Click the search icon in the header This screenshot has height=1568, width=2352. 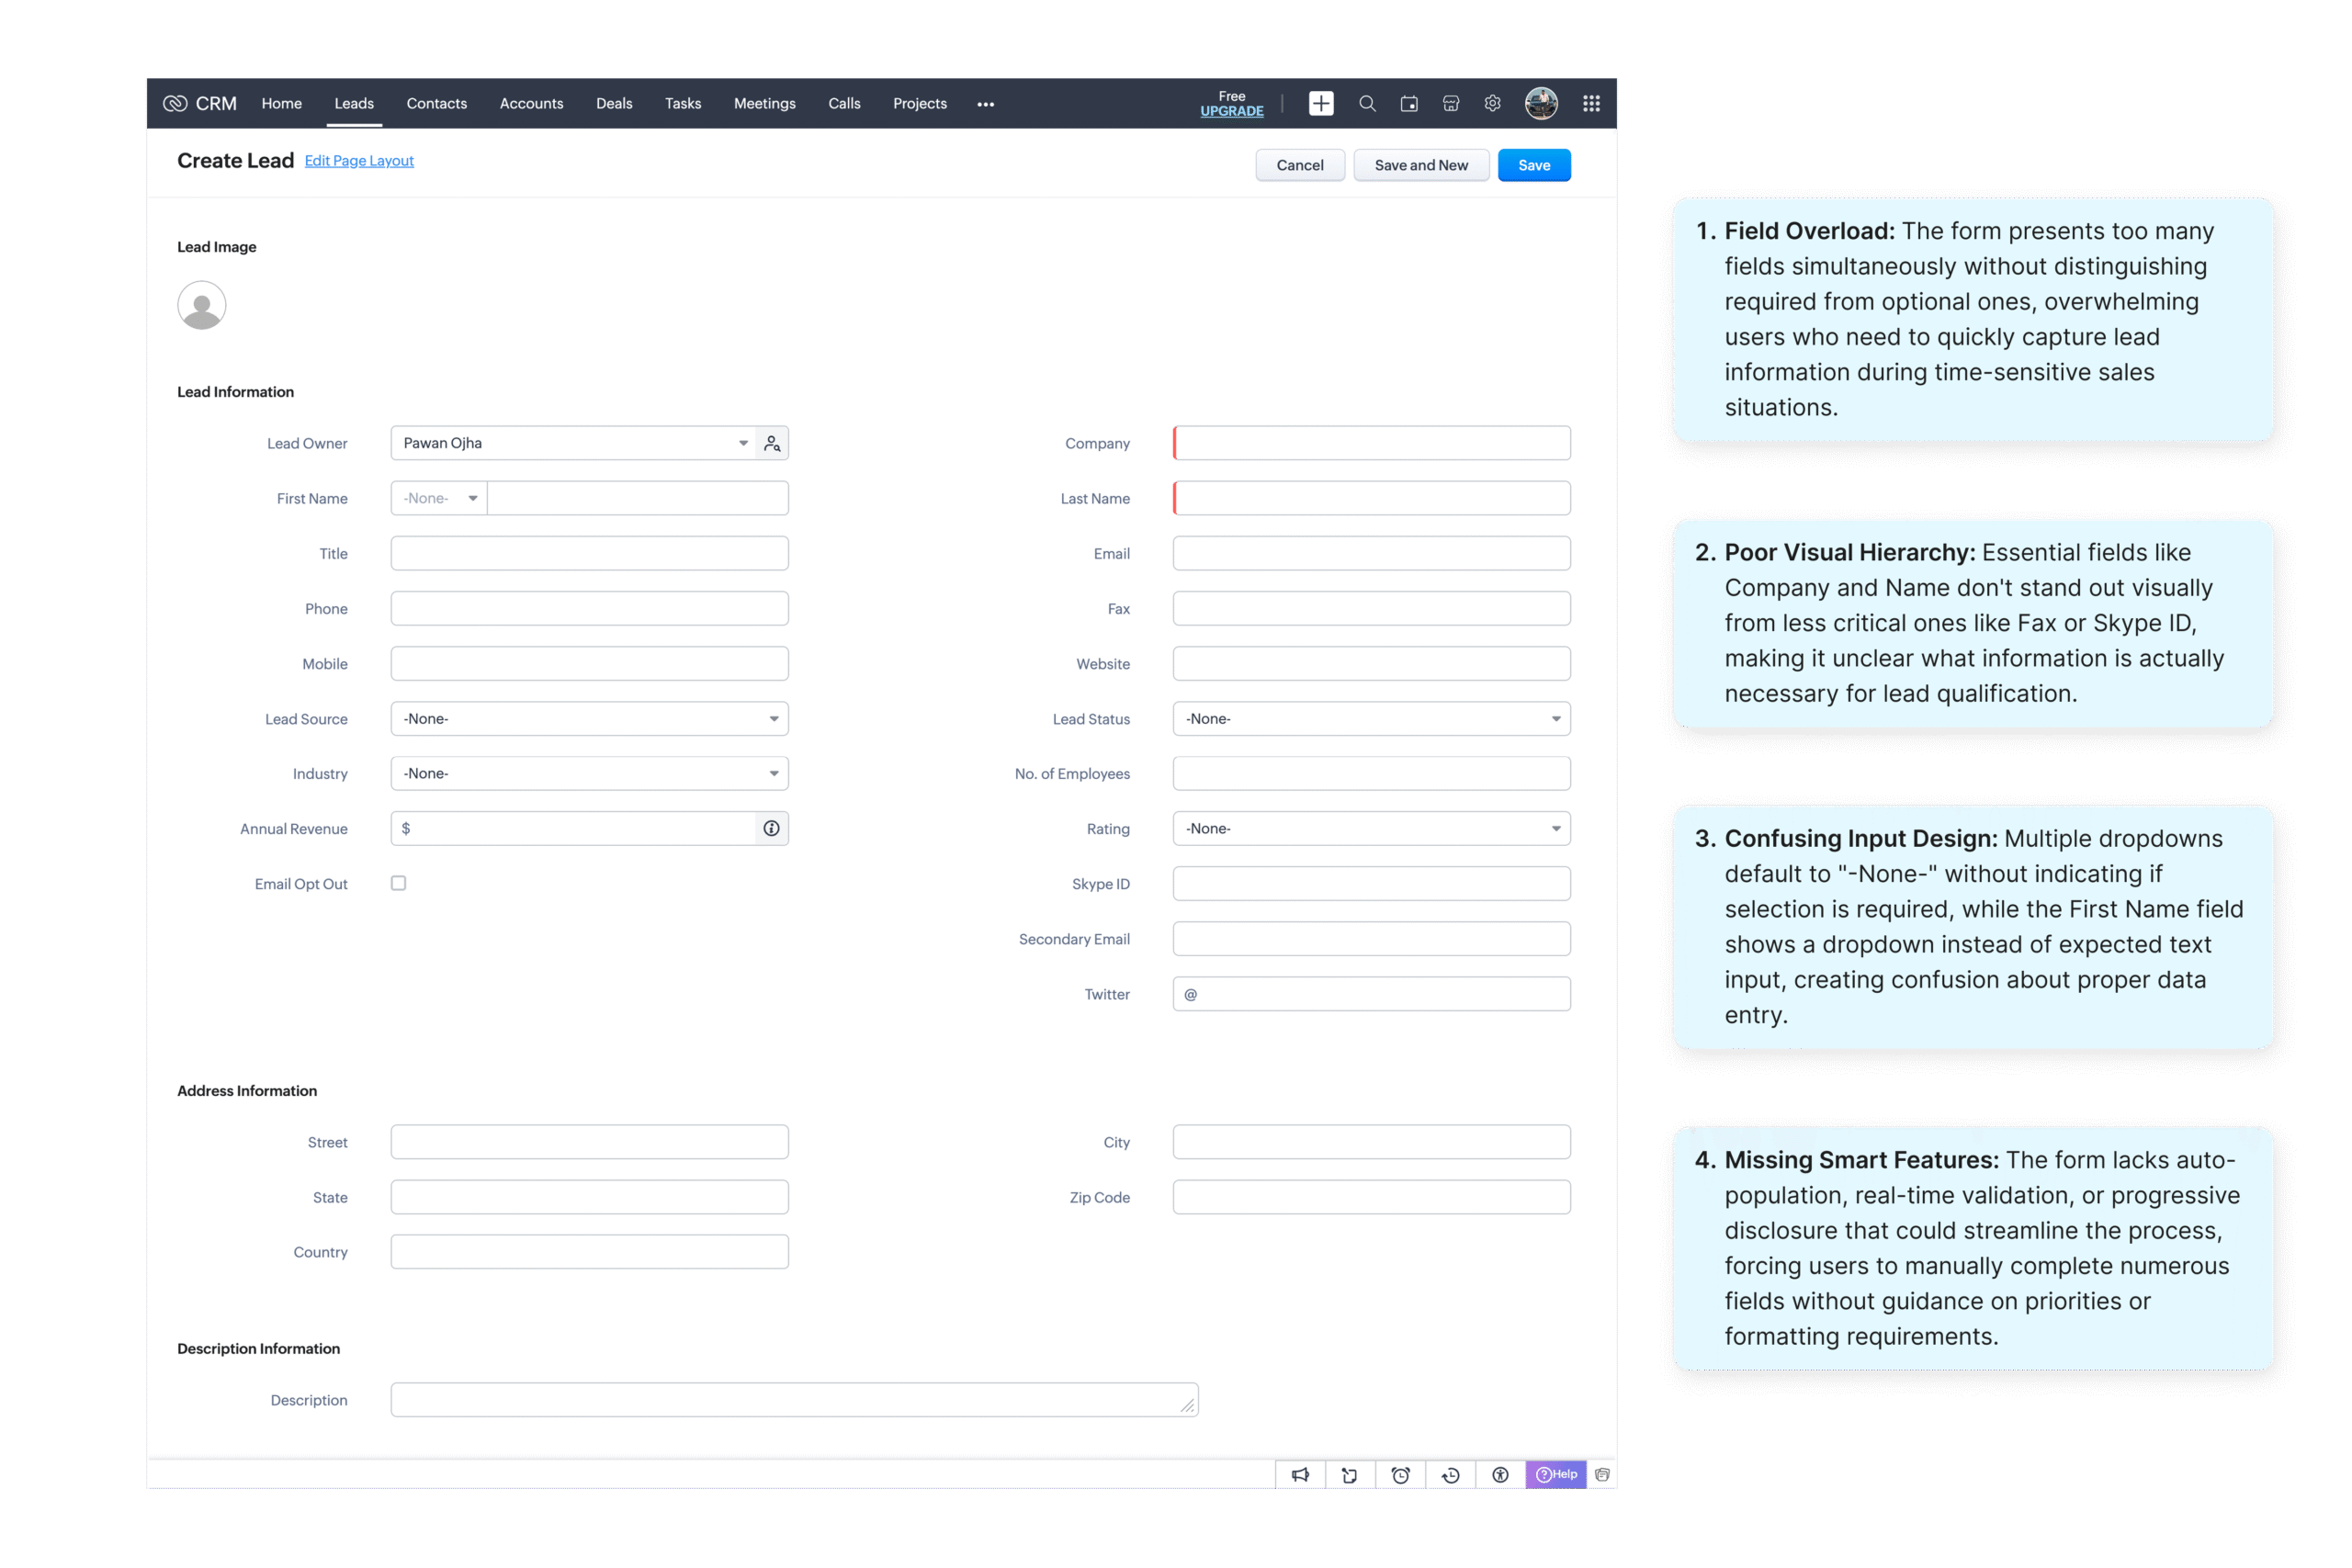[1366, 103]
